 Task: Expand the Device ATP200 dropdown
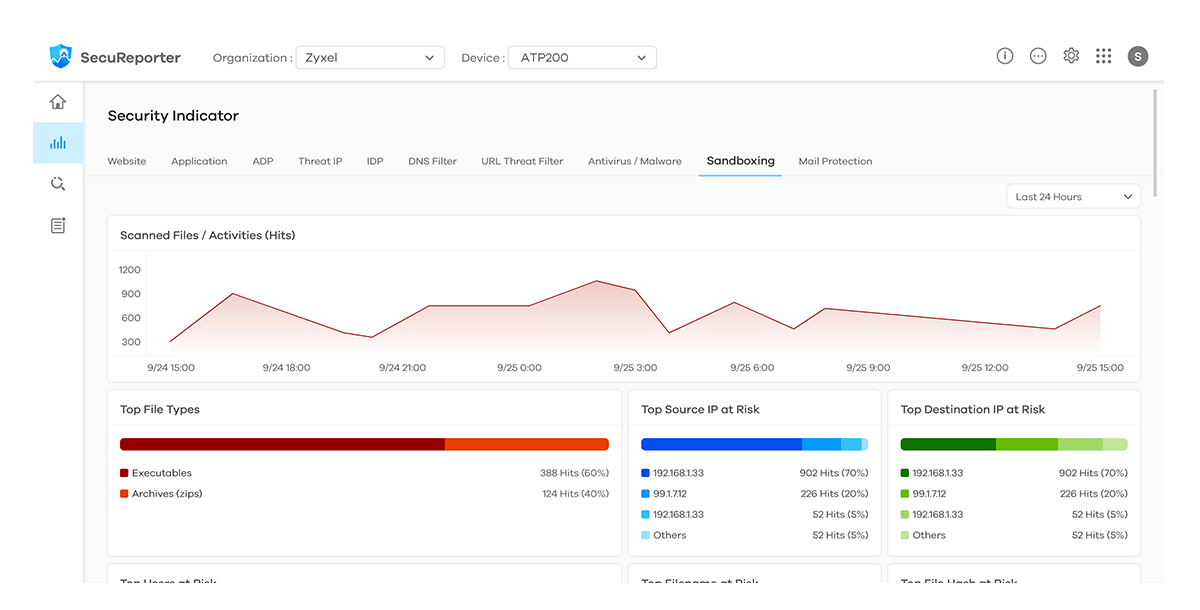pos(582,58)
